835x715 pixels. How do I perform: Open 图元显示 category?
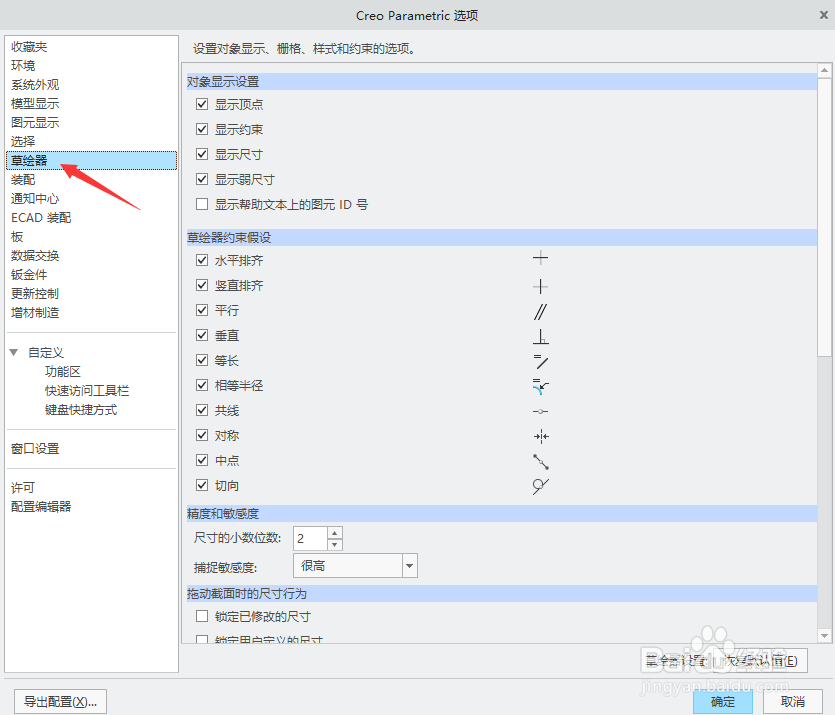pos(35,122)
